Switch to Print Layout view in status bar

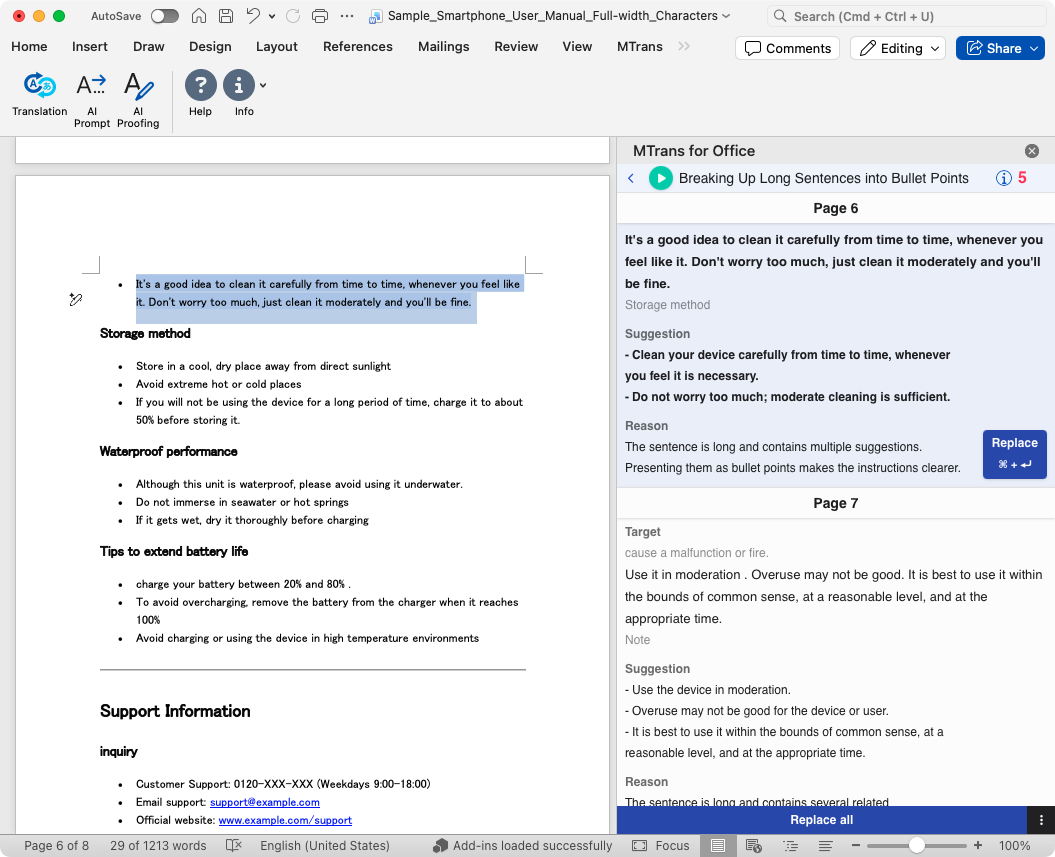pos(717,845)
